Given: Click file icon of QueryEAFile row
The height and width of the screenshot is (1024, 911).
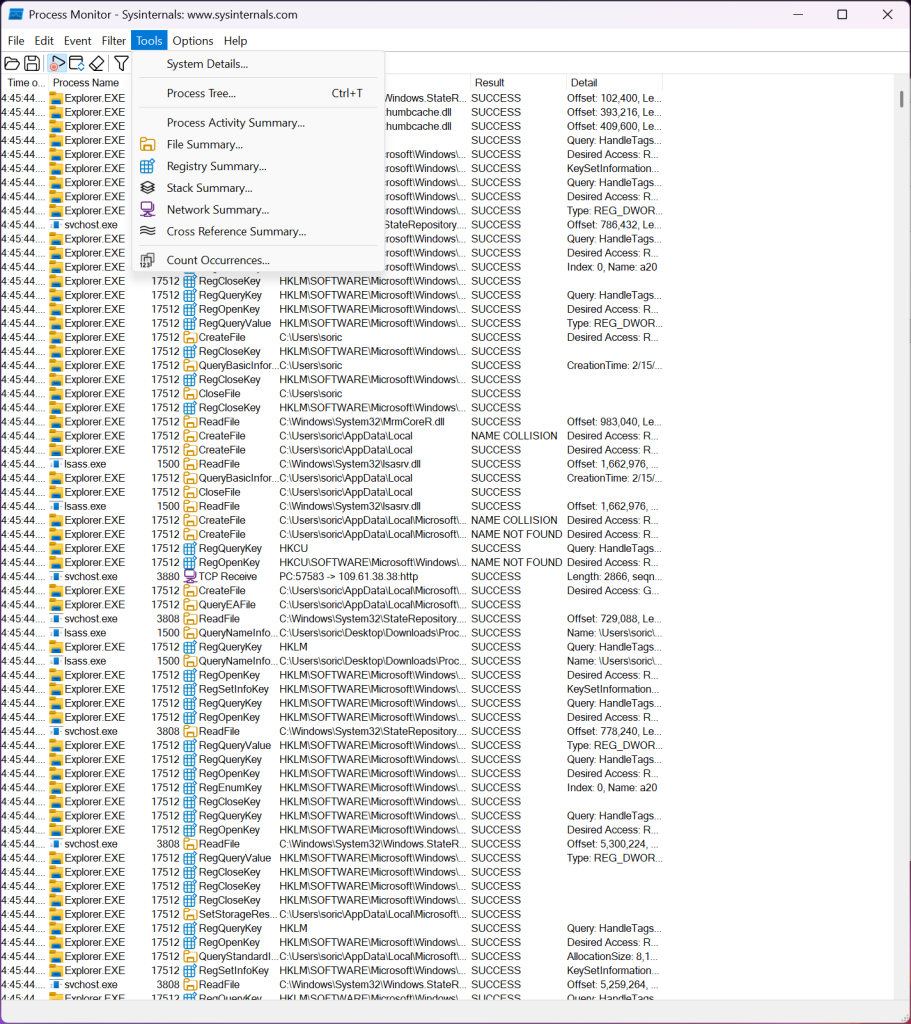Looking at the screenshot, I should 190,605.
